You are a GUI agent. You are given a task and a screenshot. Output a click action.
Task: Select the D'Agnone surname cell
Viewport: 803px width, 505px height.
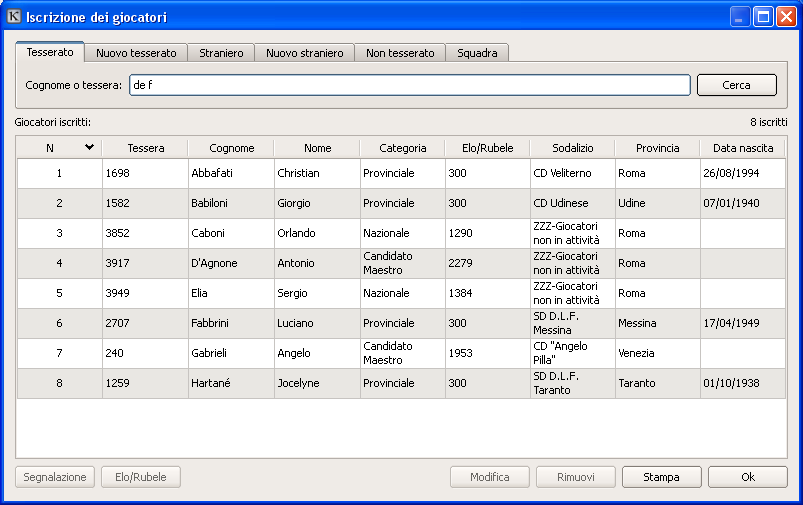[x=231, y=263]
